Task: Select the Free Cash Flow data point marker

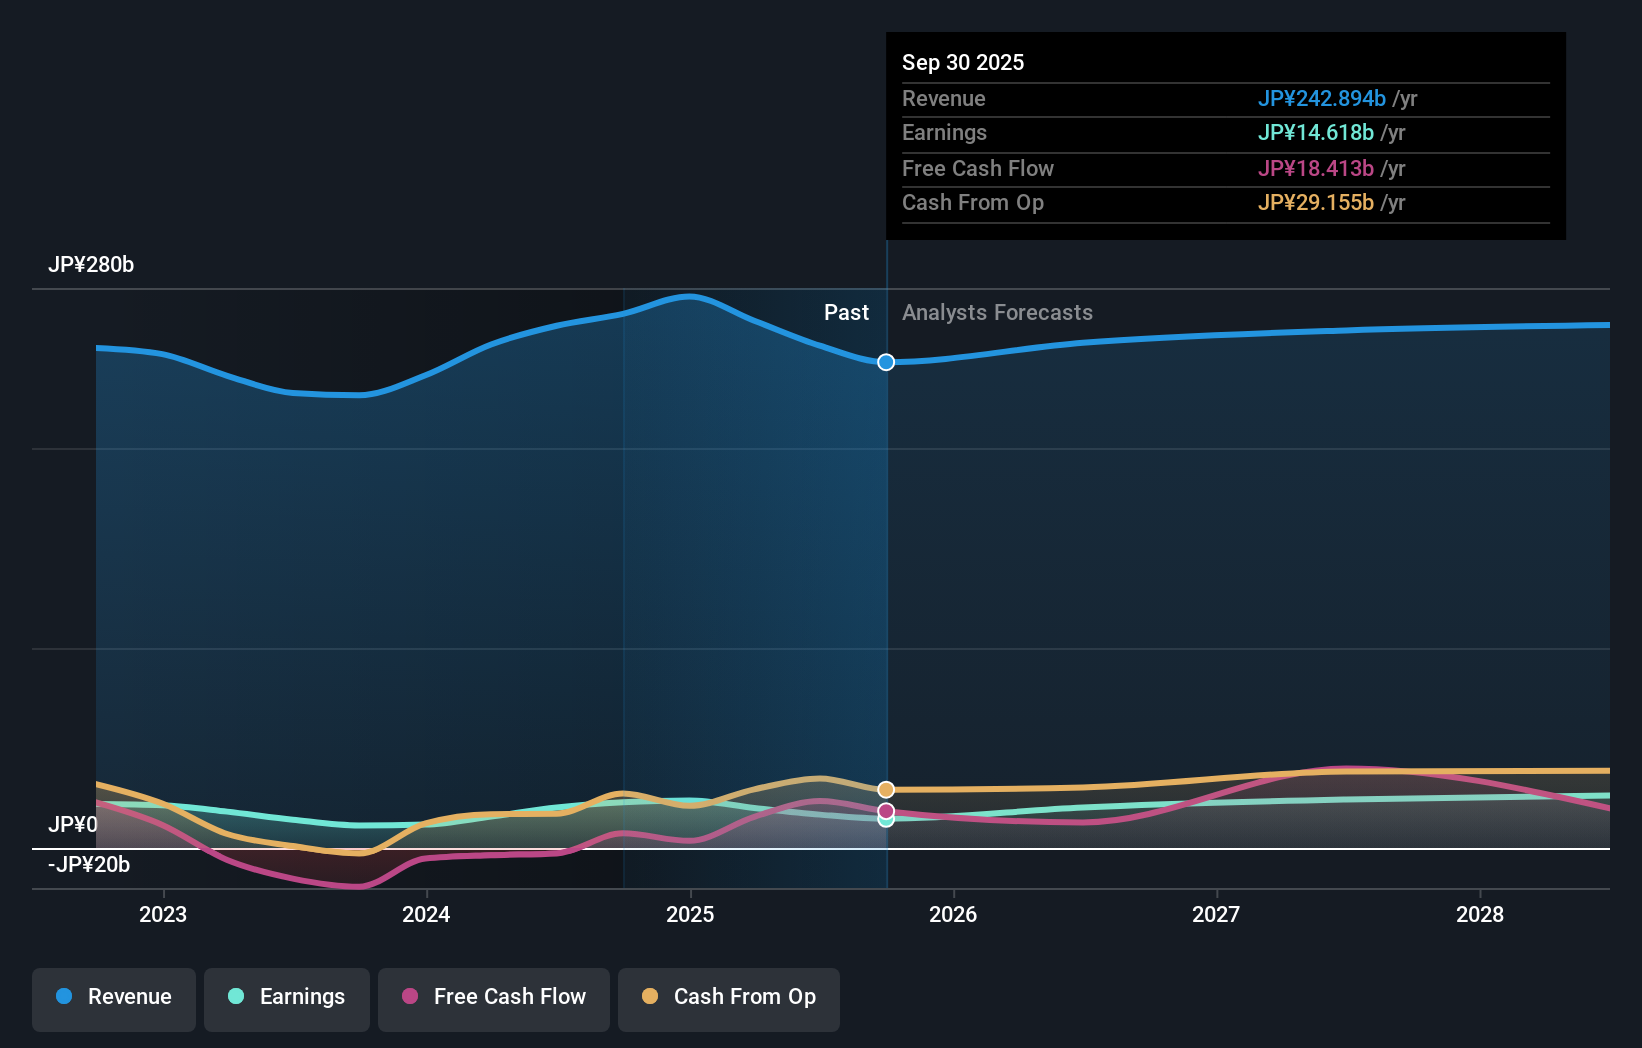Action: click(x=886, y=811)
